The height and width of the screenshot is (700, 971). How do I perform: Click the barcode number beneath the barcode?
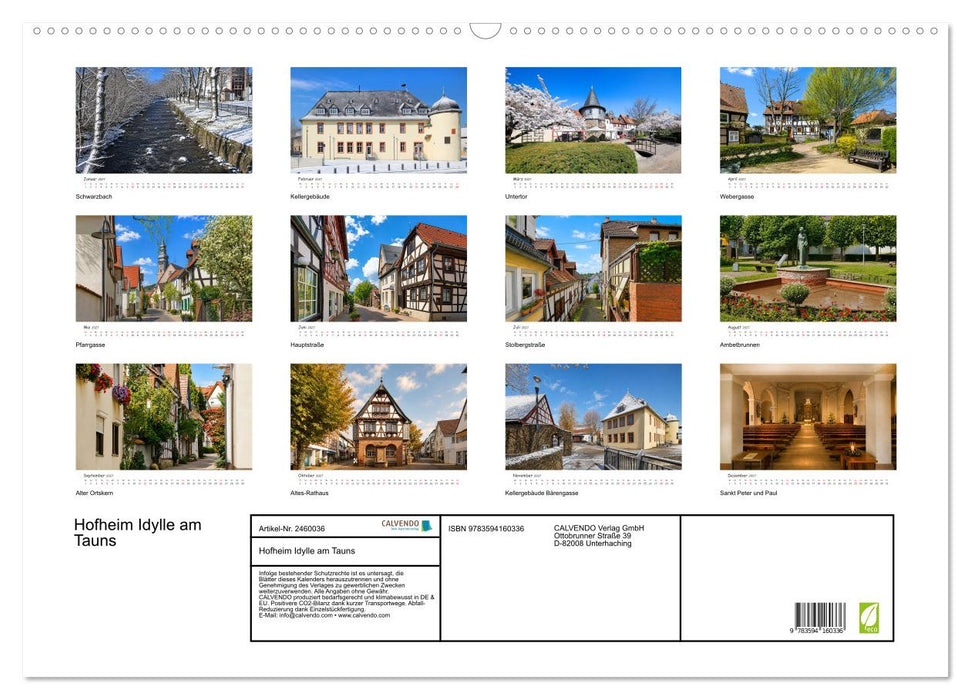(817, 631)
